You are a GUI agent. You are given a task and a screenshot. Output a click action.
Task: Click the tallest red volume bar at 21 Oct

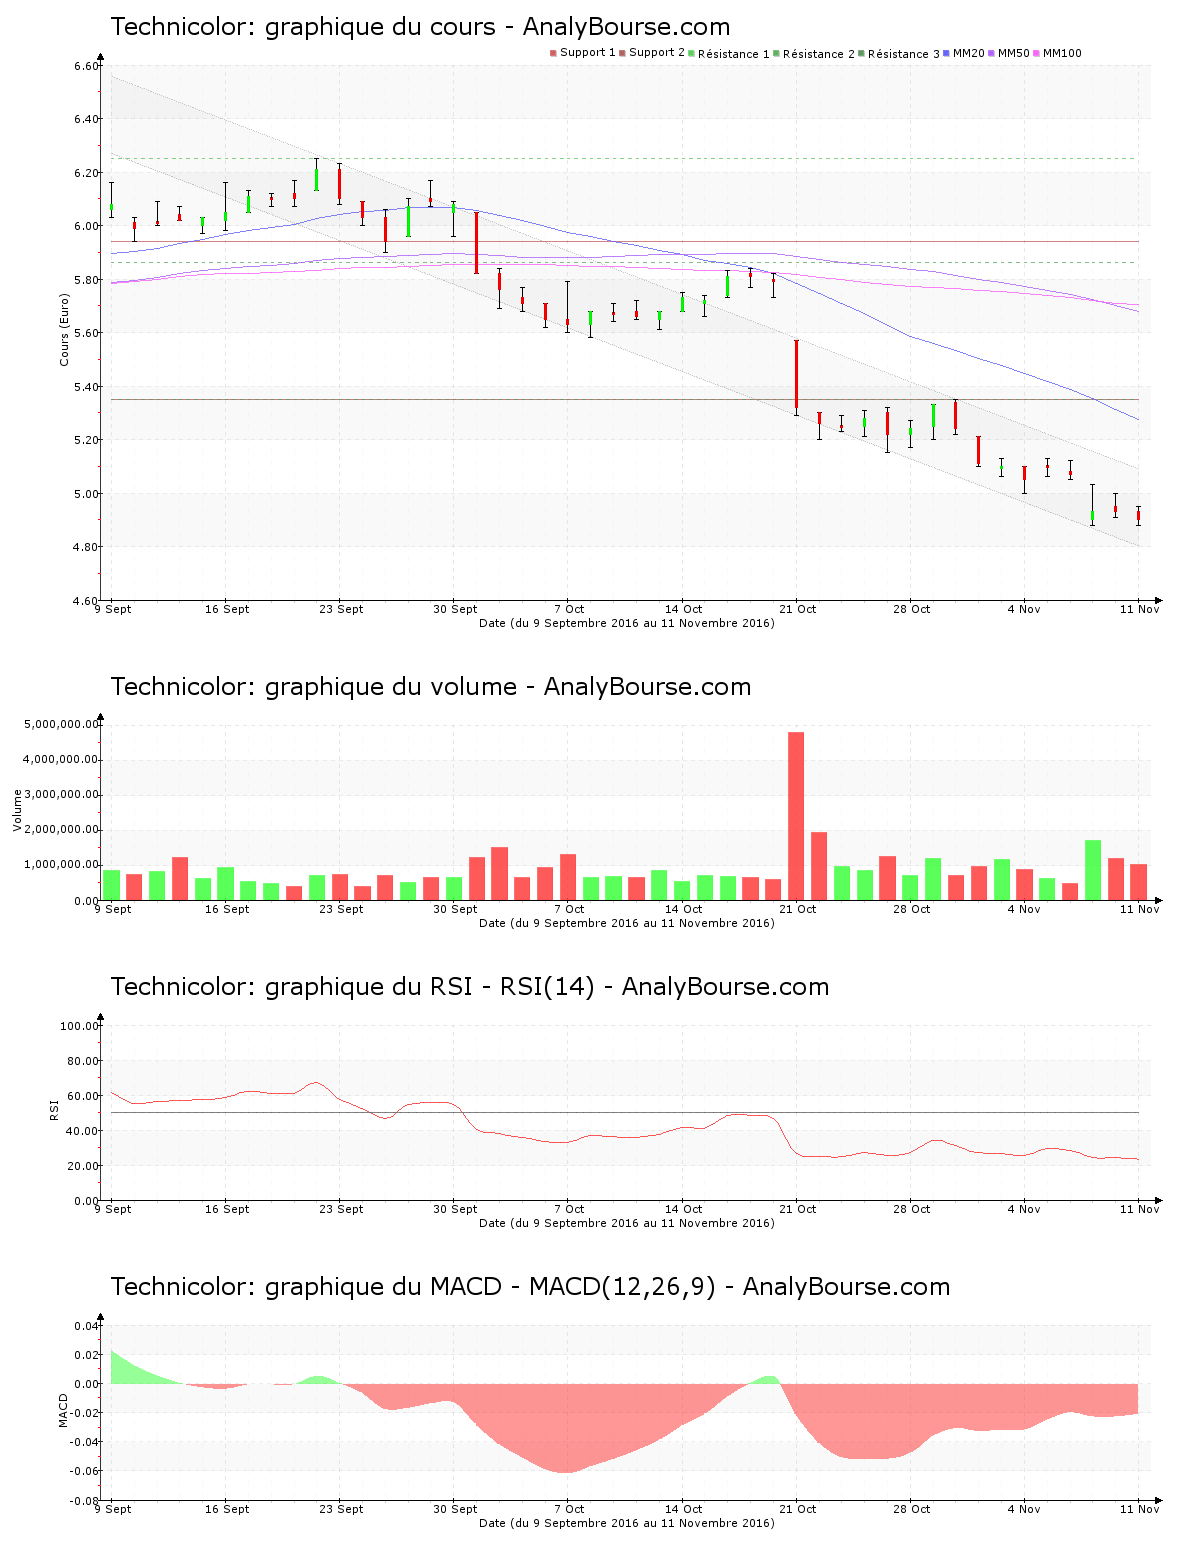click(x=796, y=816)
